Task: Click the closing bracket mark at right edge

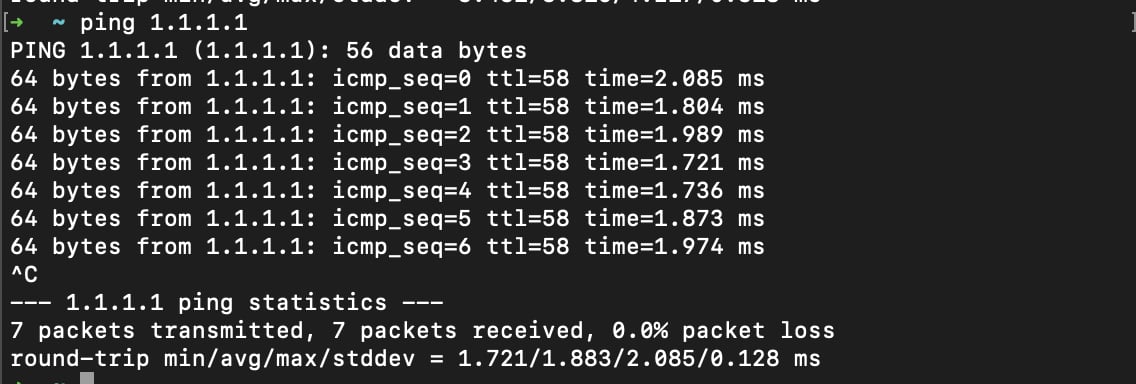Action: (x=1131, y=23)
